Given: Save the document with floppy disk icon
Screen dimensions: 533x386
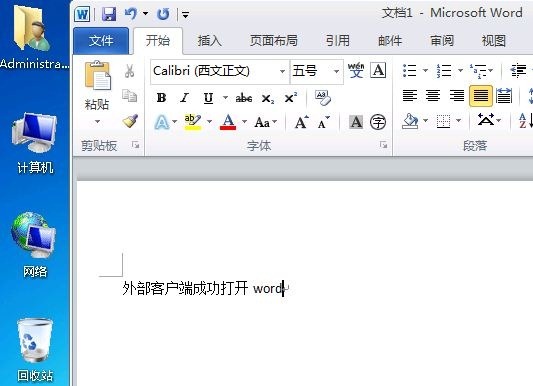Looking at the screenshot, I should pos(109,14).
